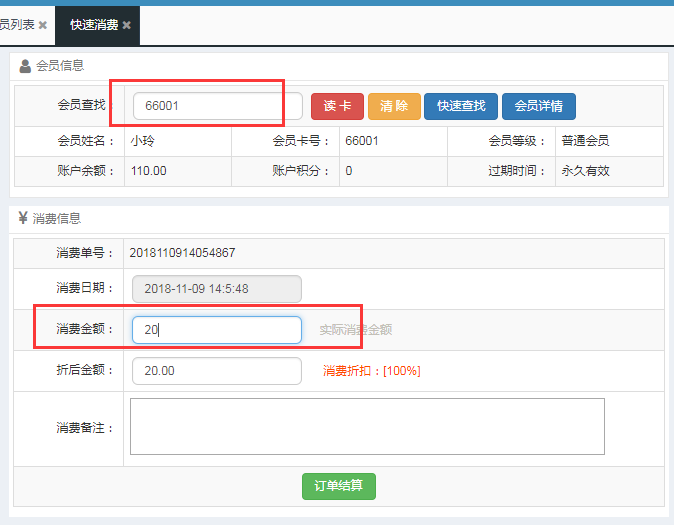
Task: Click the 消费备注： label
Action: point(84,428)
